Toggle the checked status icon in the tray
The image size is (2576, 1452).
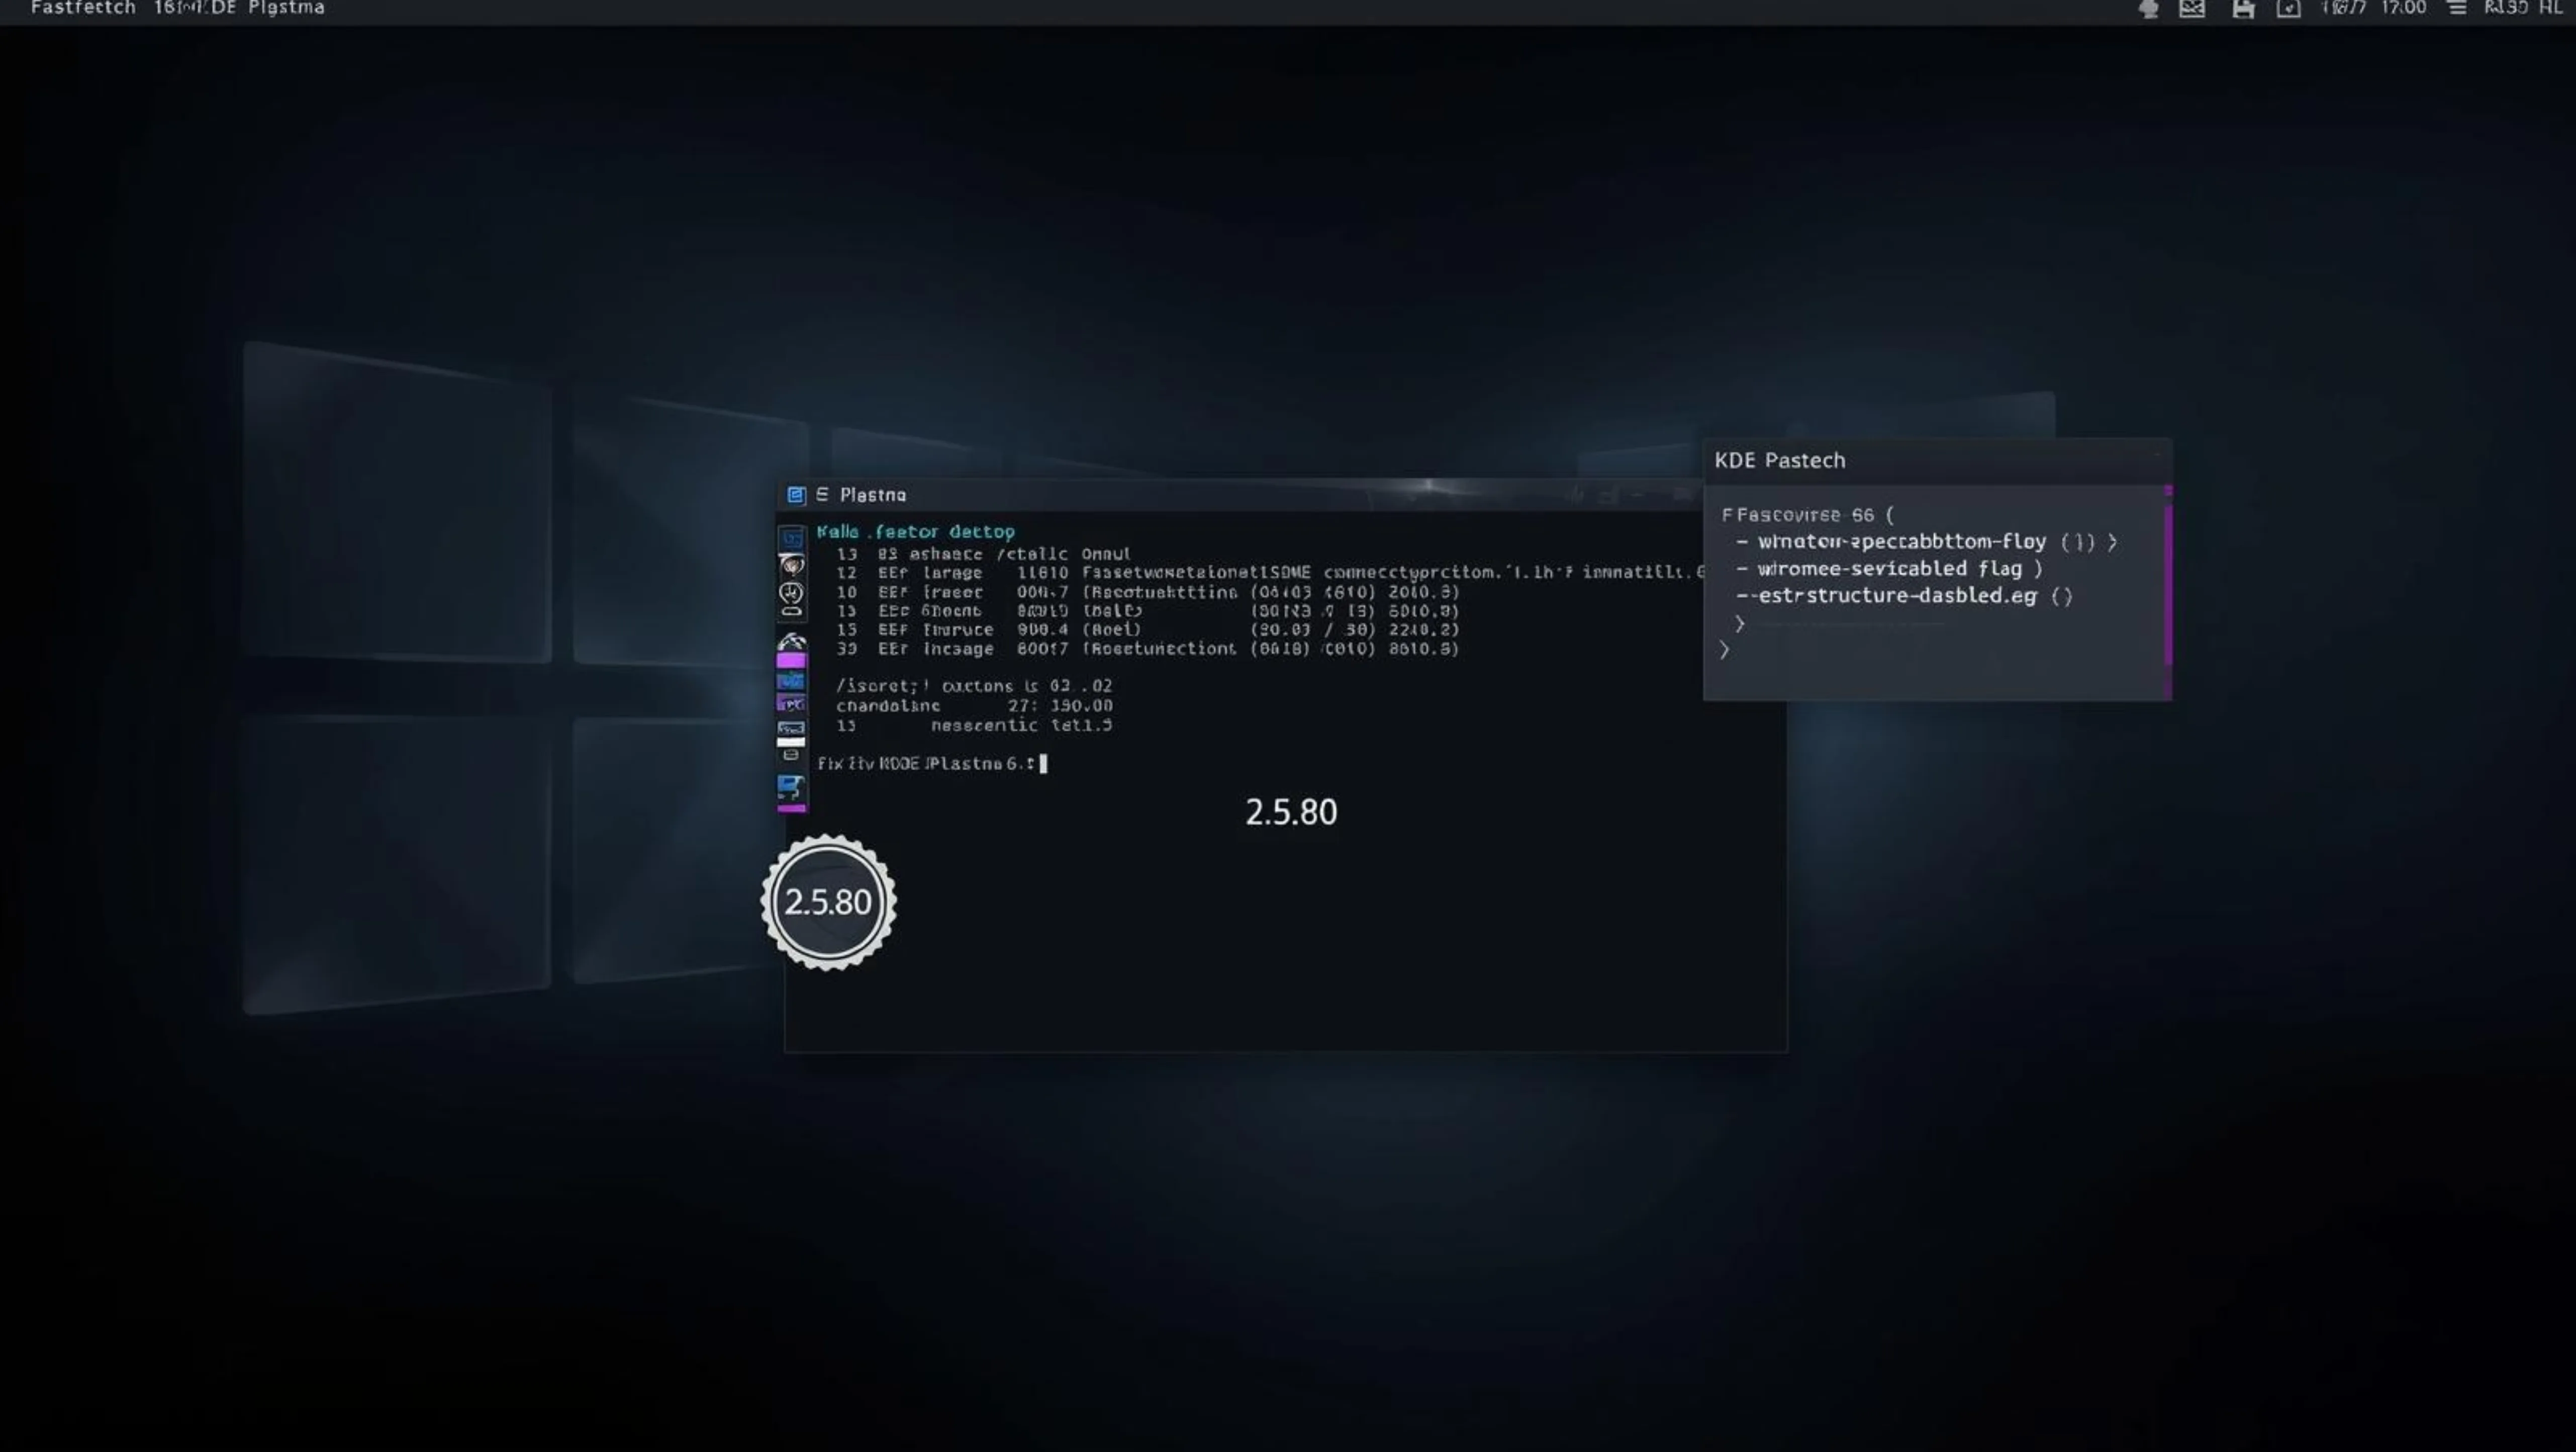[x=2289, y=10]
